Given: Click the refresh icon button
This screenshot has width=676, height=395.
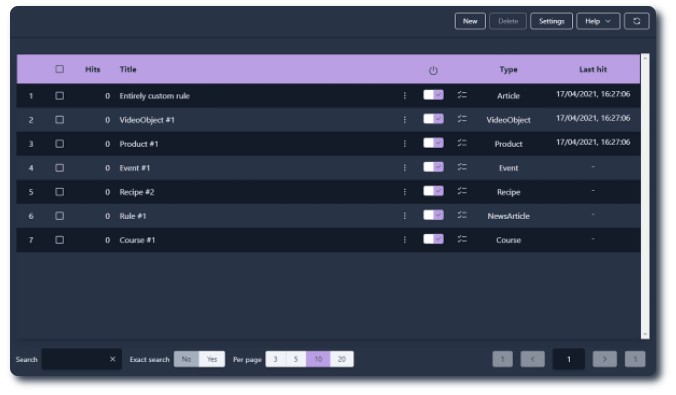Looking at the screenshot, I should [636, 21].
